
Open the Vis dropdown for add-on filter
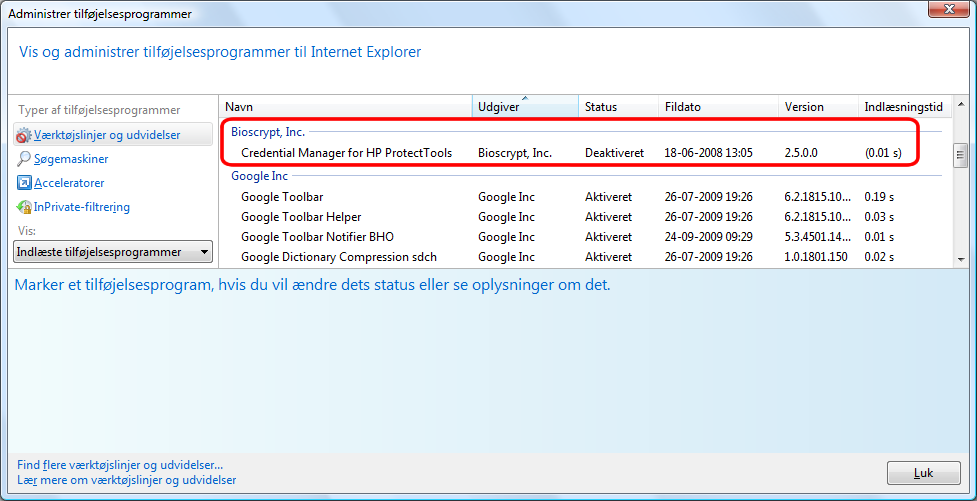pos(113,252)
